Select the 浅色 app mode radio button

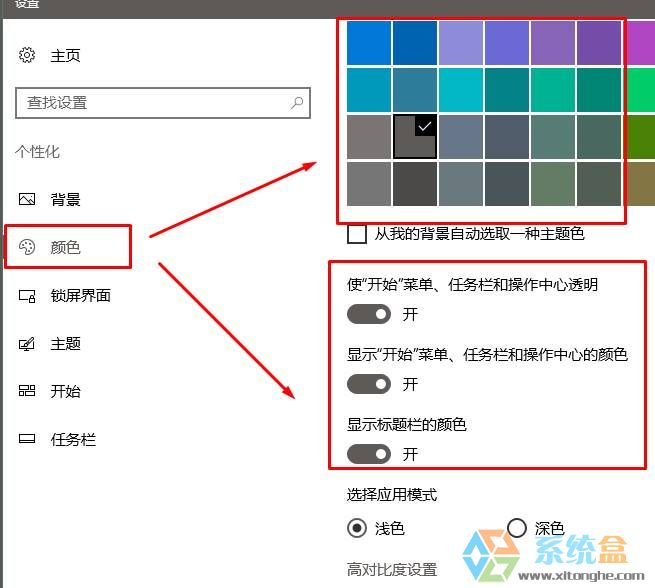357,528
